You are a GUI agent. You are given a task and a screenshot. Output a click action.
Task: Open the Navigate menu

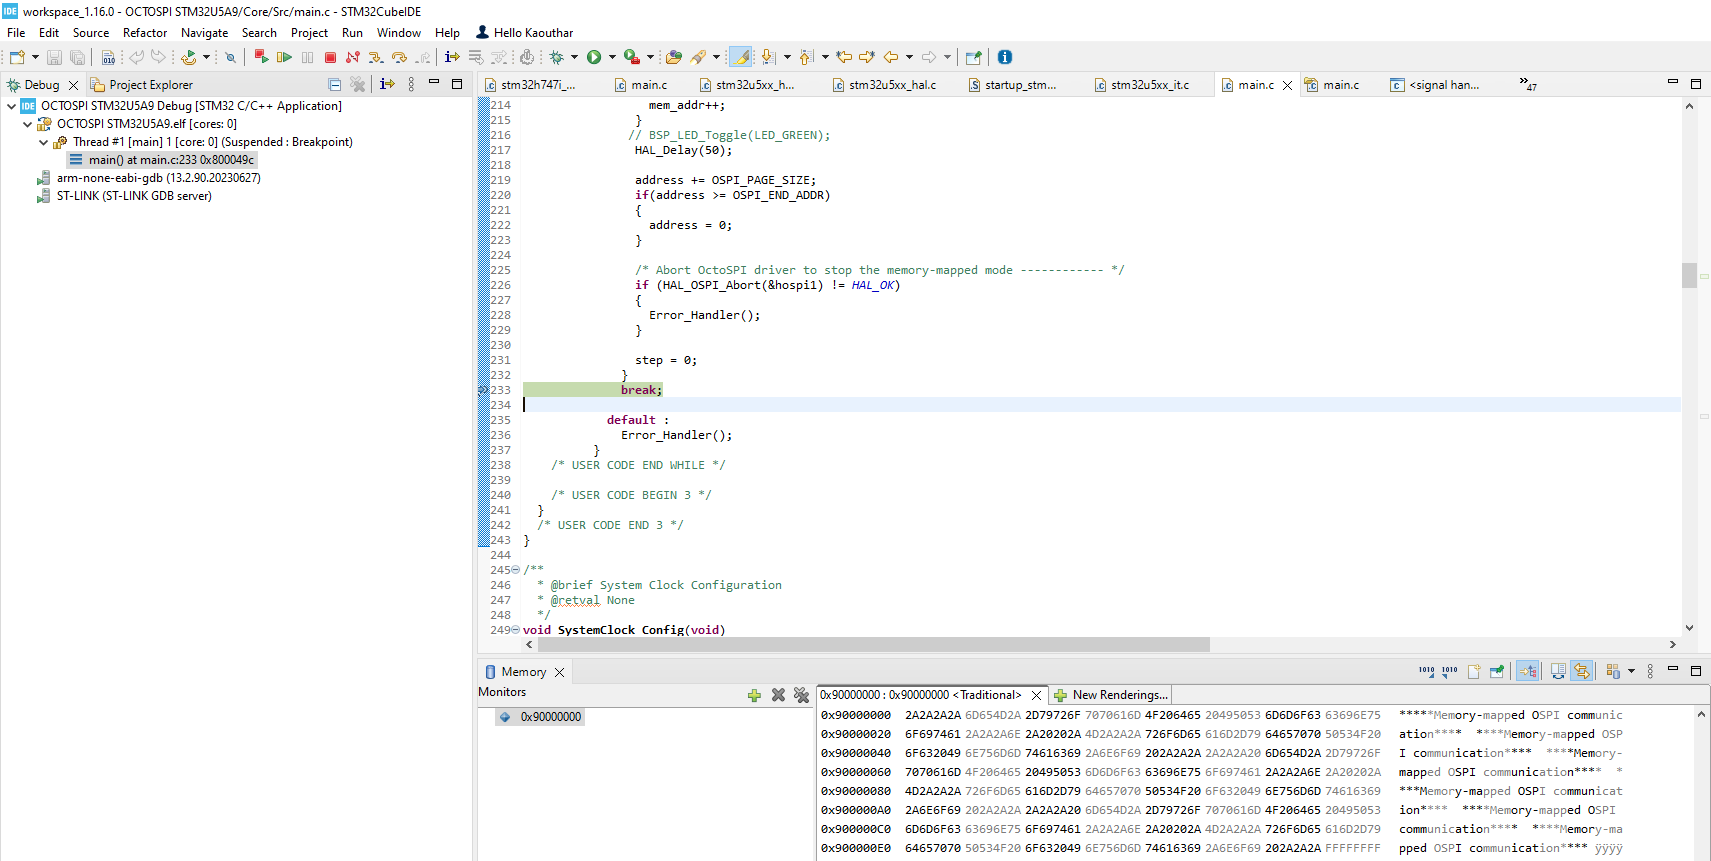204,33
